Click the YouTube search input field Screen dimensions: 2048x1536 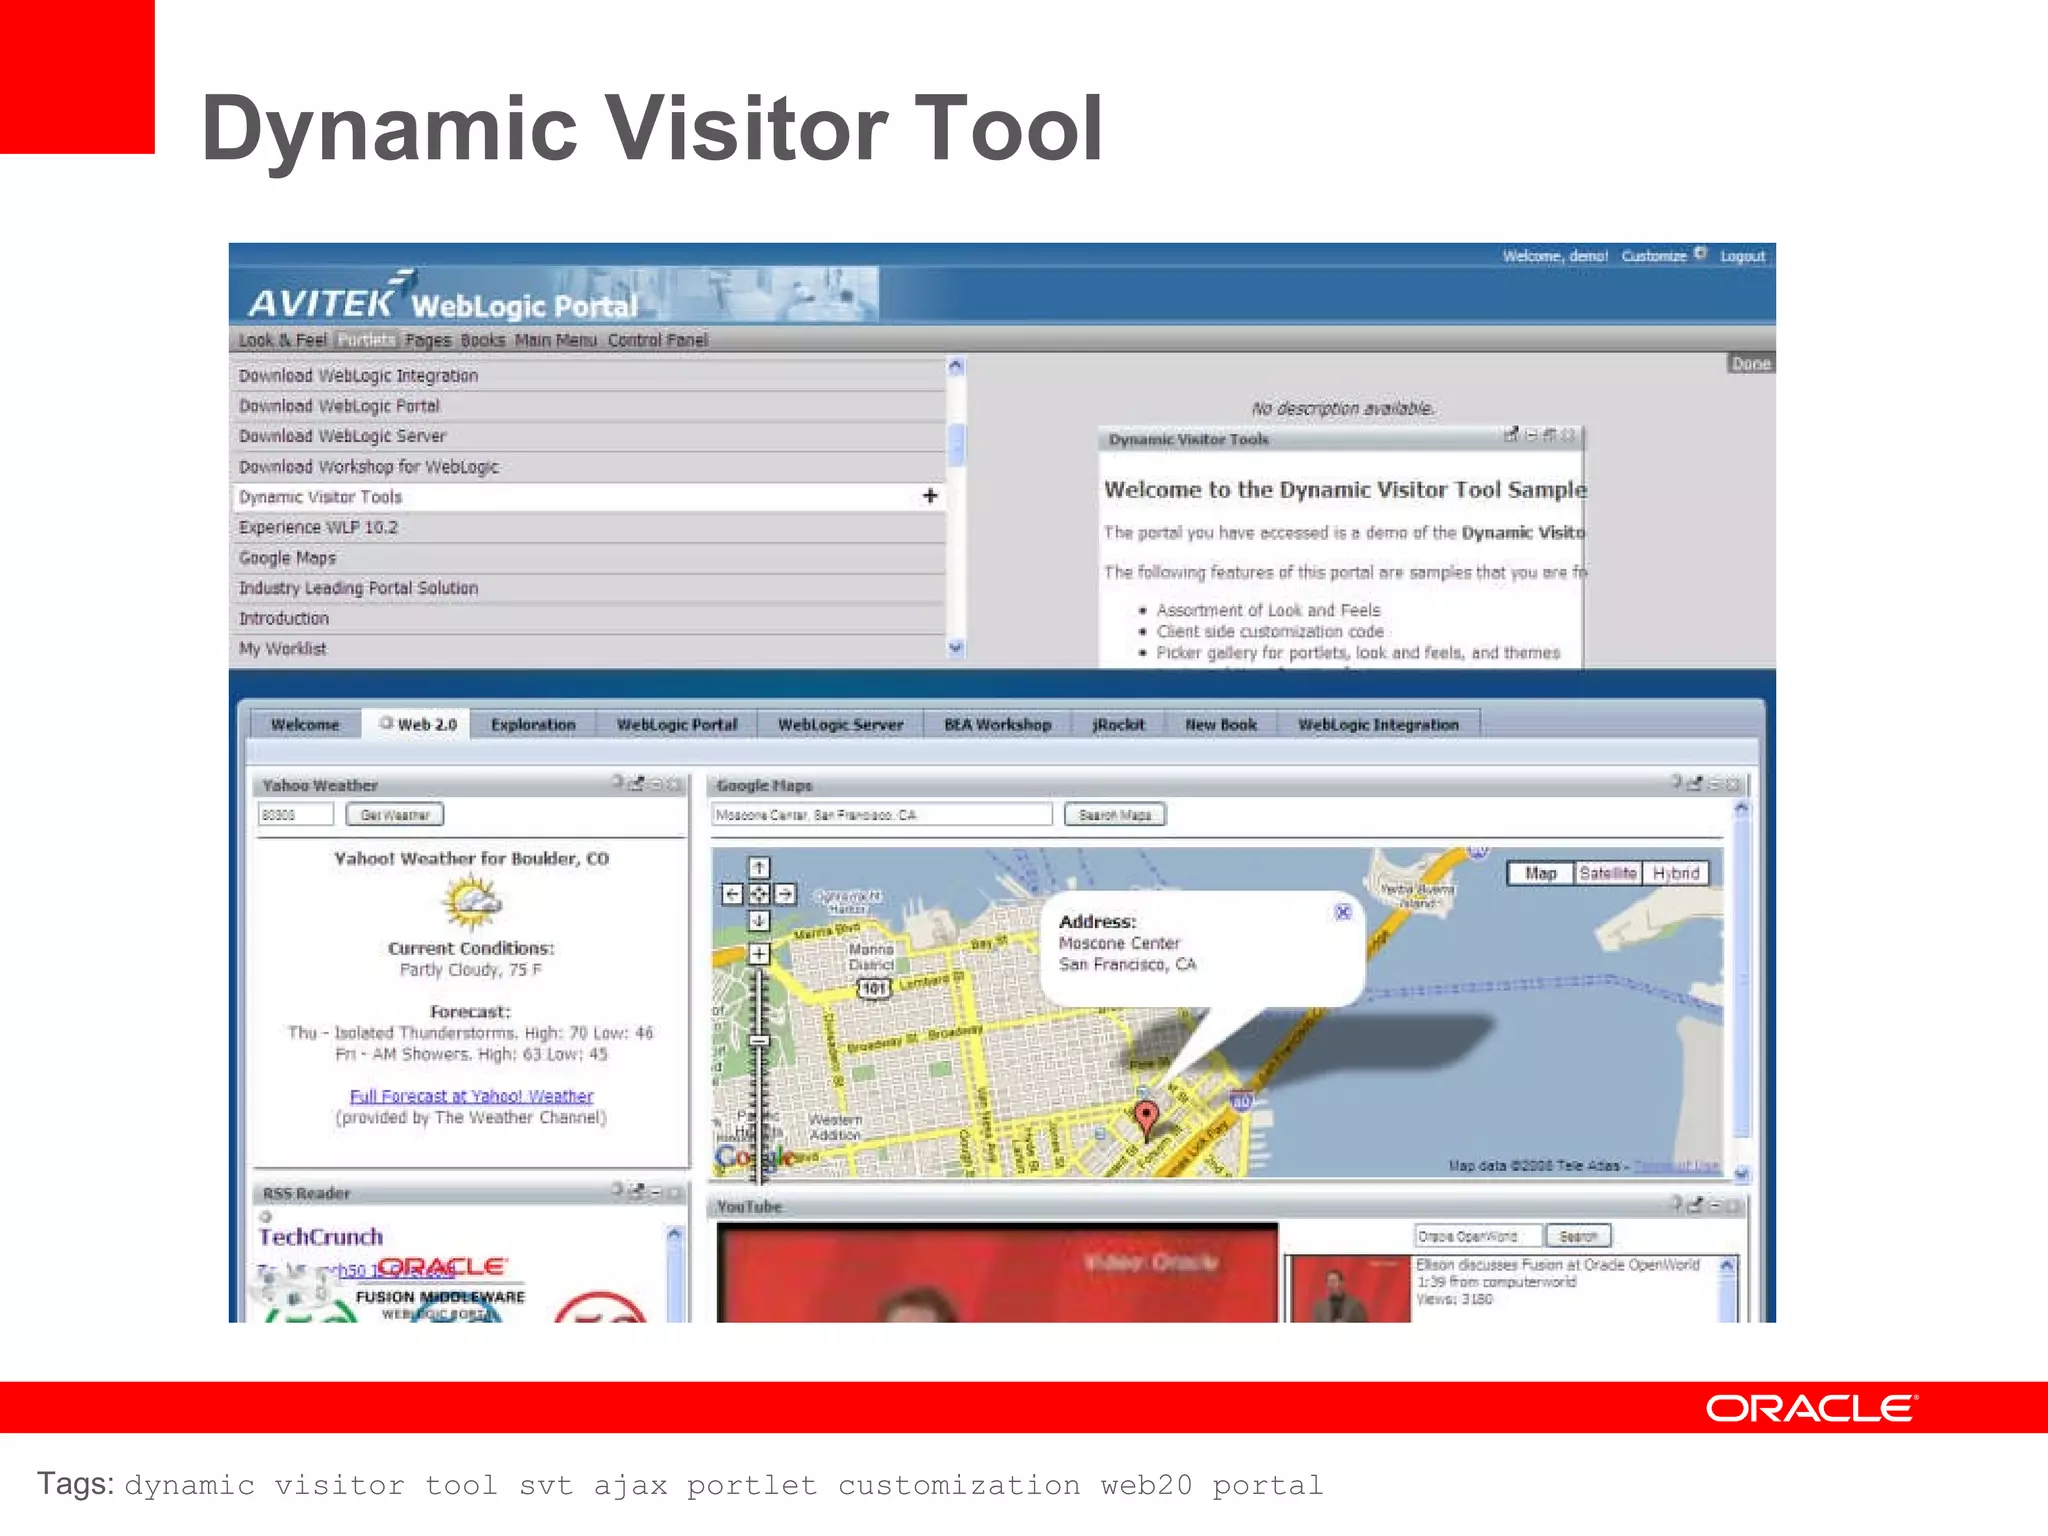click(x=1478, y=1236)
